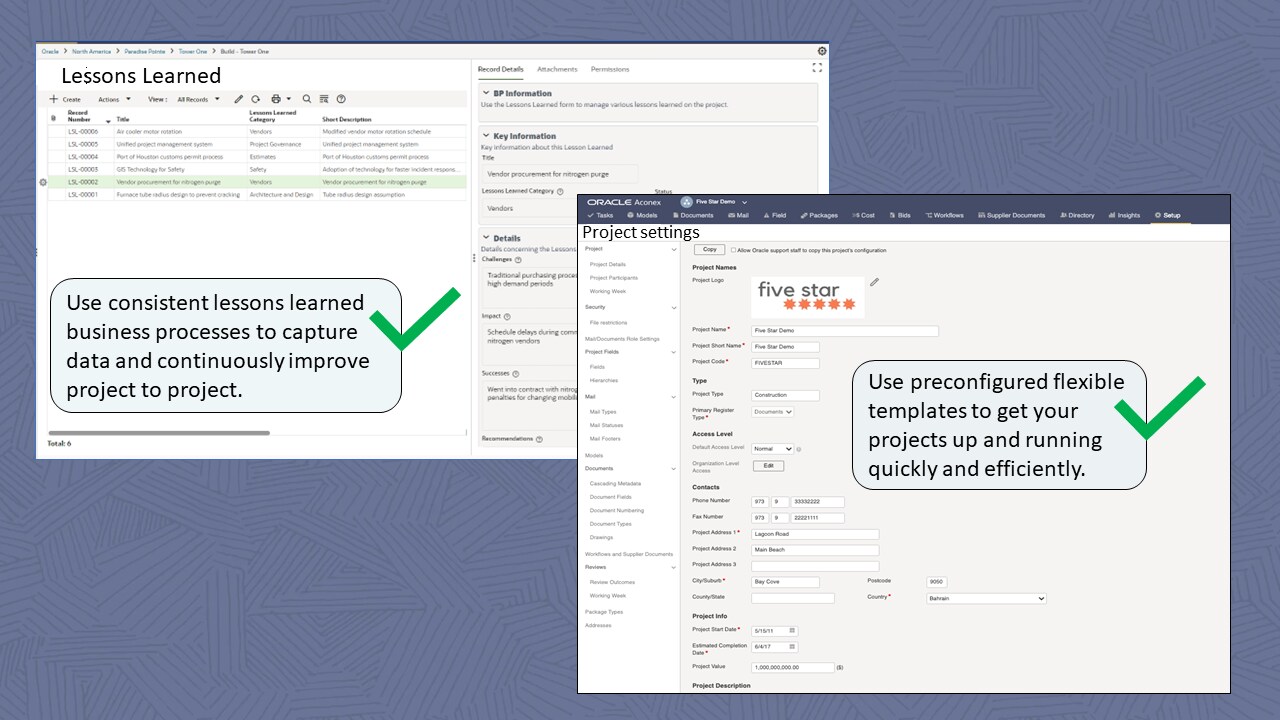Click help icon next to Recommendations label
Screen dimensions: 1280x720
click(x=539, y=438)
